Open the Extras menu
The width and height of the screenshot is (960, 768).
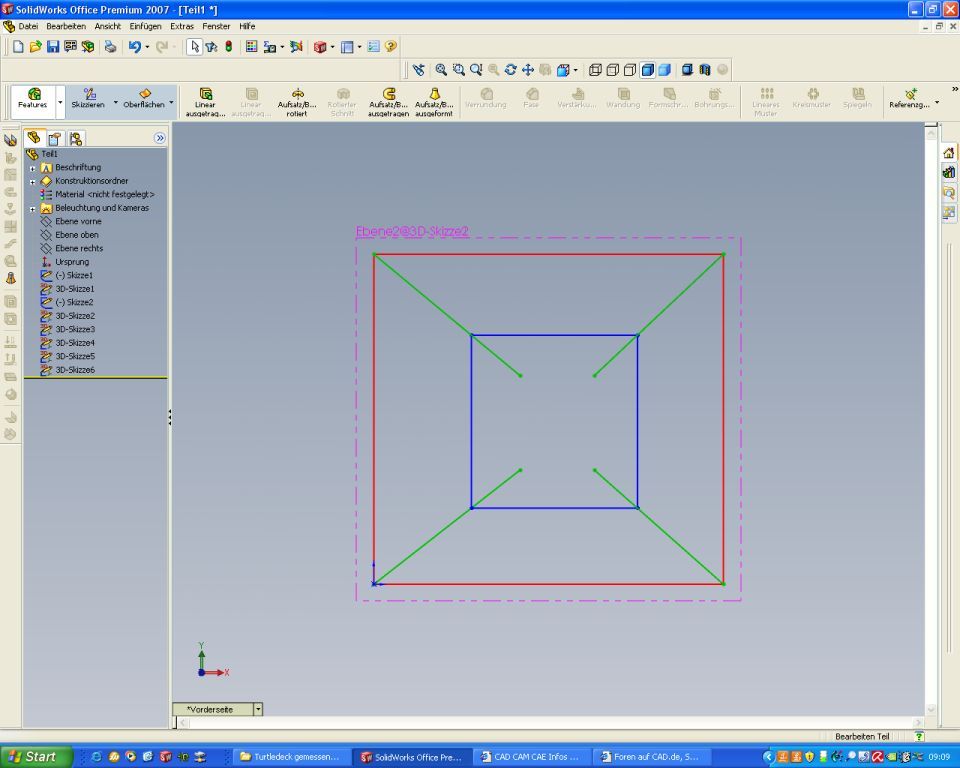[182, 26]
